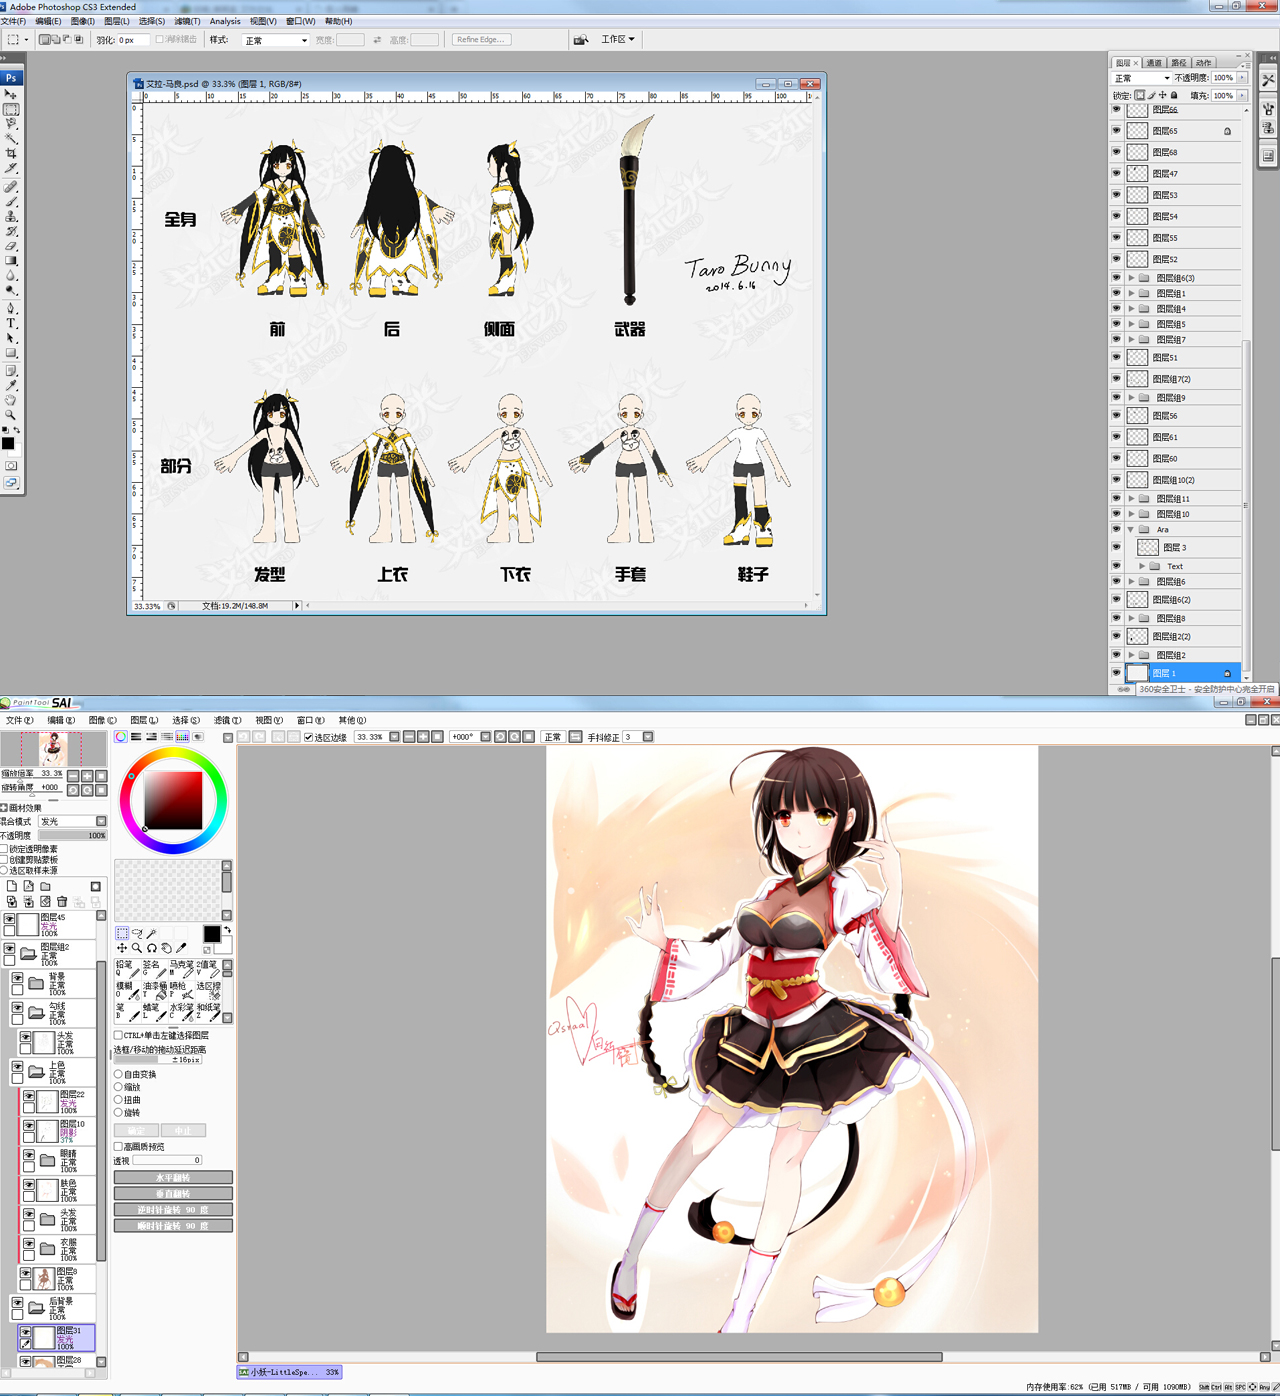Select the Gradient tool in Photoshop toolbox
1280x1396 pixels.
[x=11, y=260]
